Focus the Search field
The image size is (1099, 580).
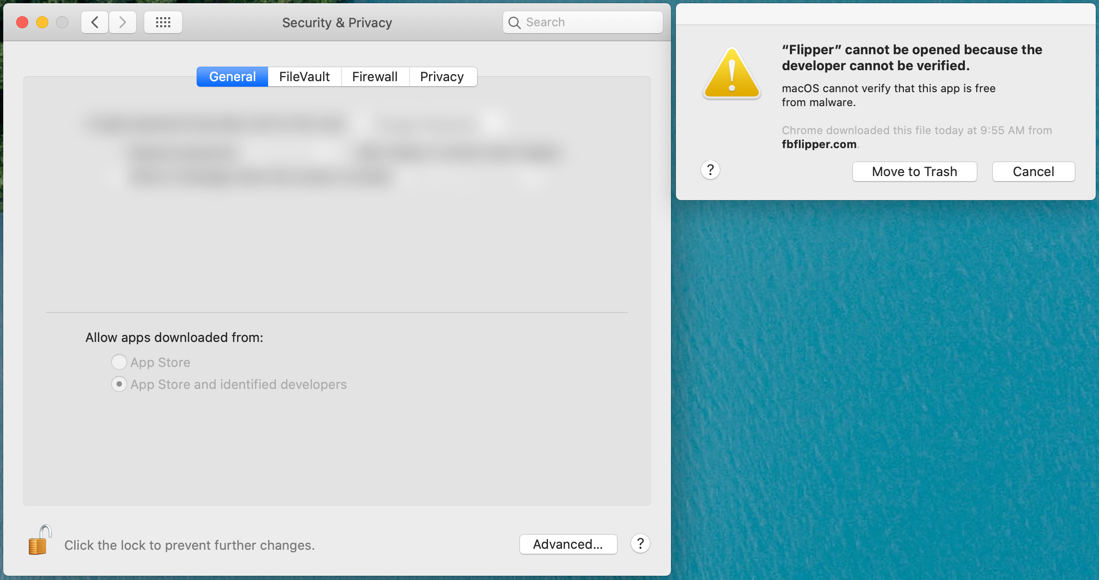pyautogui.click(x=582, y=22)
